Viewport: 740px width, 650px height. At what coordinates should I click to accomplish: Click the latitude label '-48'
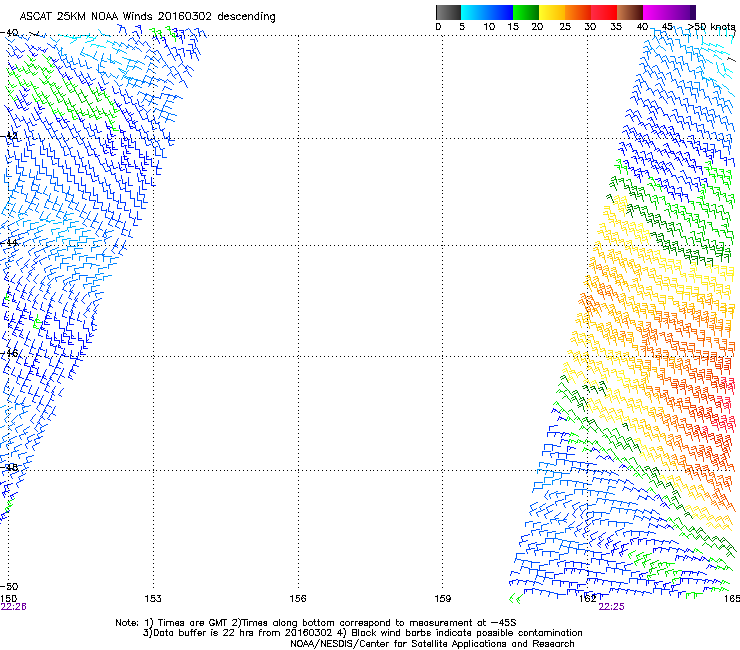click(9, 467)
